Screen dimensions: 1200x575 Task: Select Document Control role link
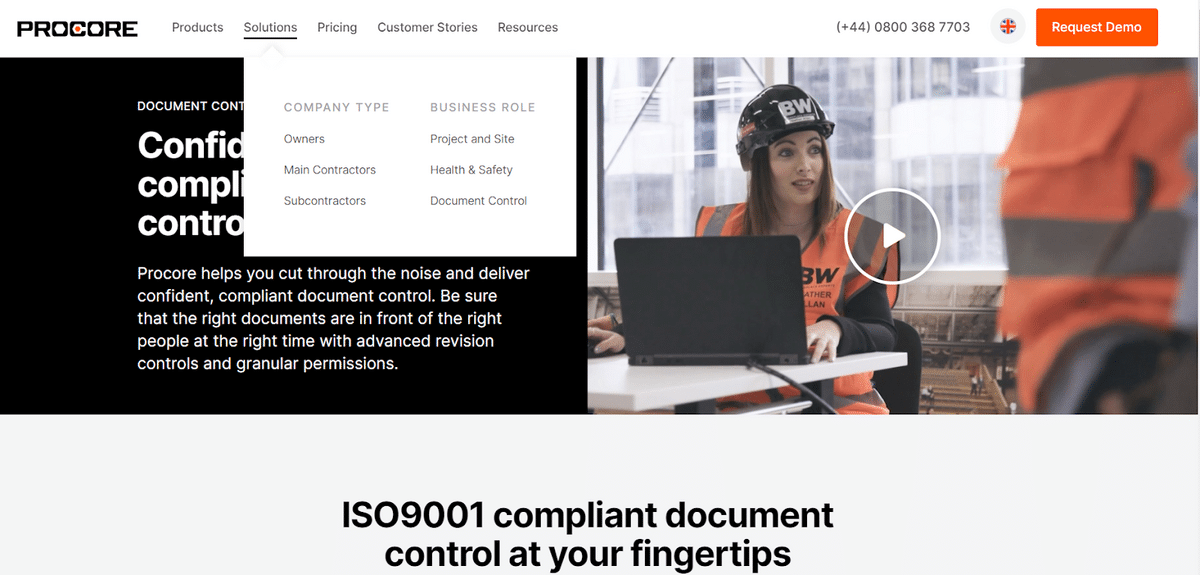(478, 201)
